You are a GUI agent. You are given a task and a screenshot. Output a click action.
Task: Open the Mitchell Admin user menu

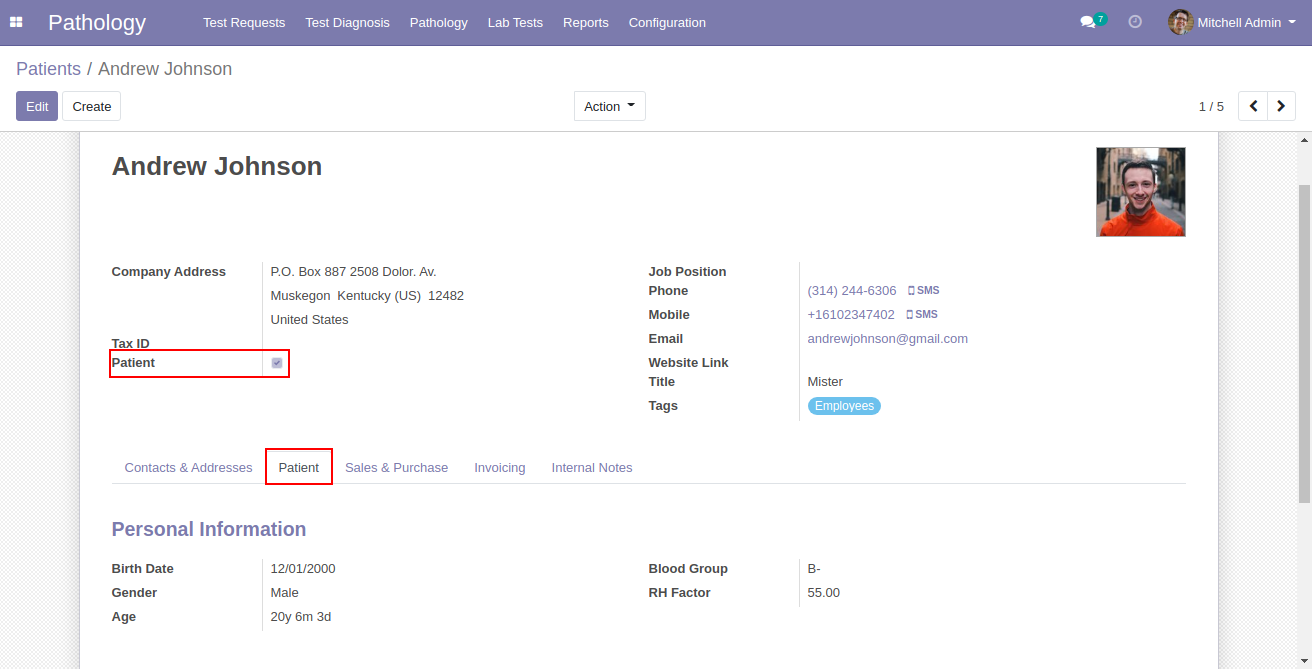(1238, 22)
